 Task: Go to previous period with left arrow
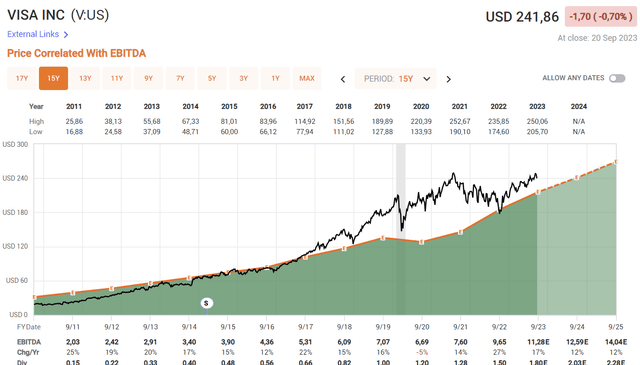point(343,79)
